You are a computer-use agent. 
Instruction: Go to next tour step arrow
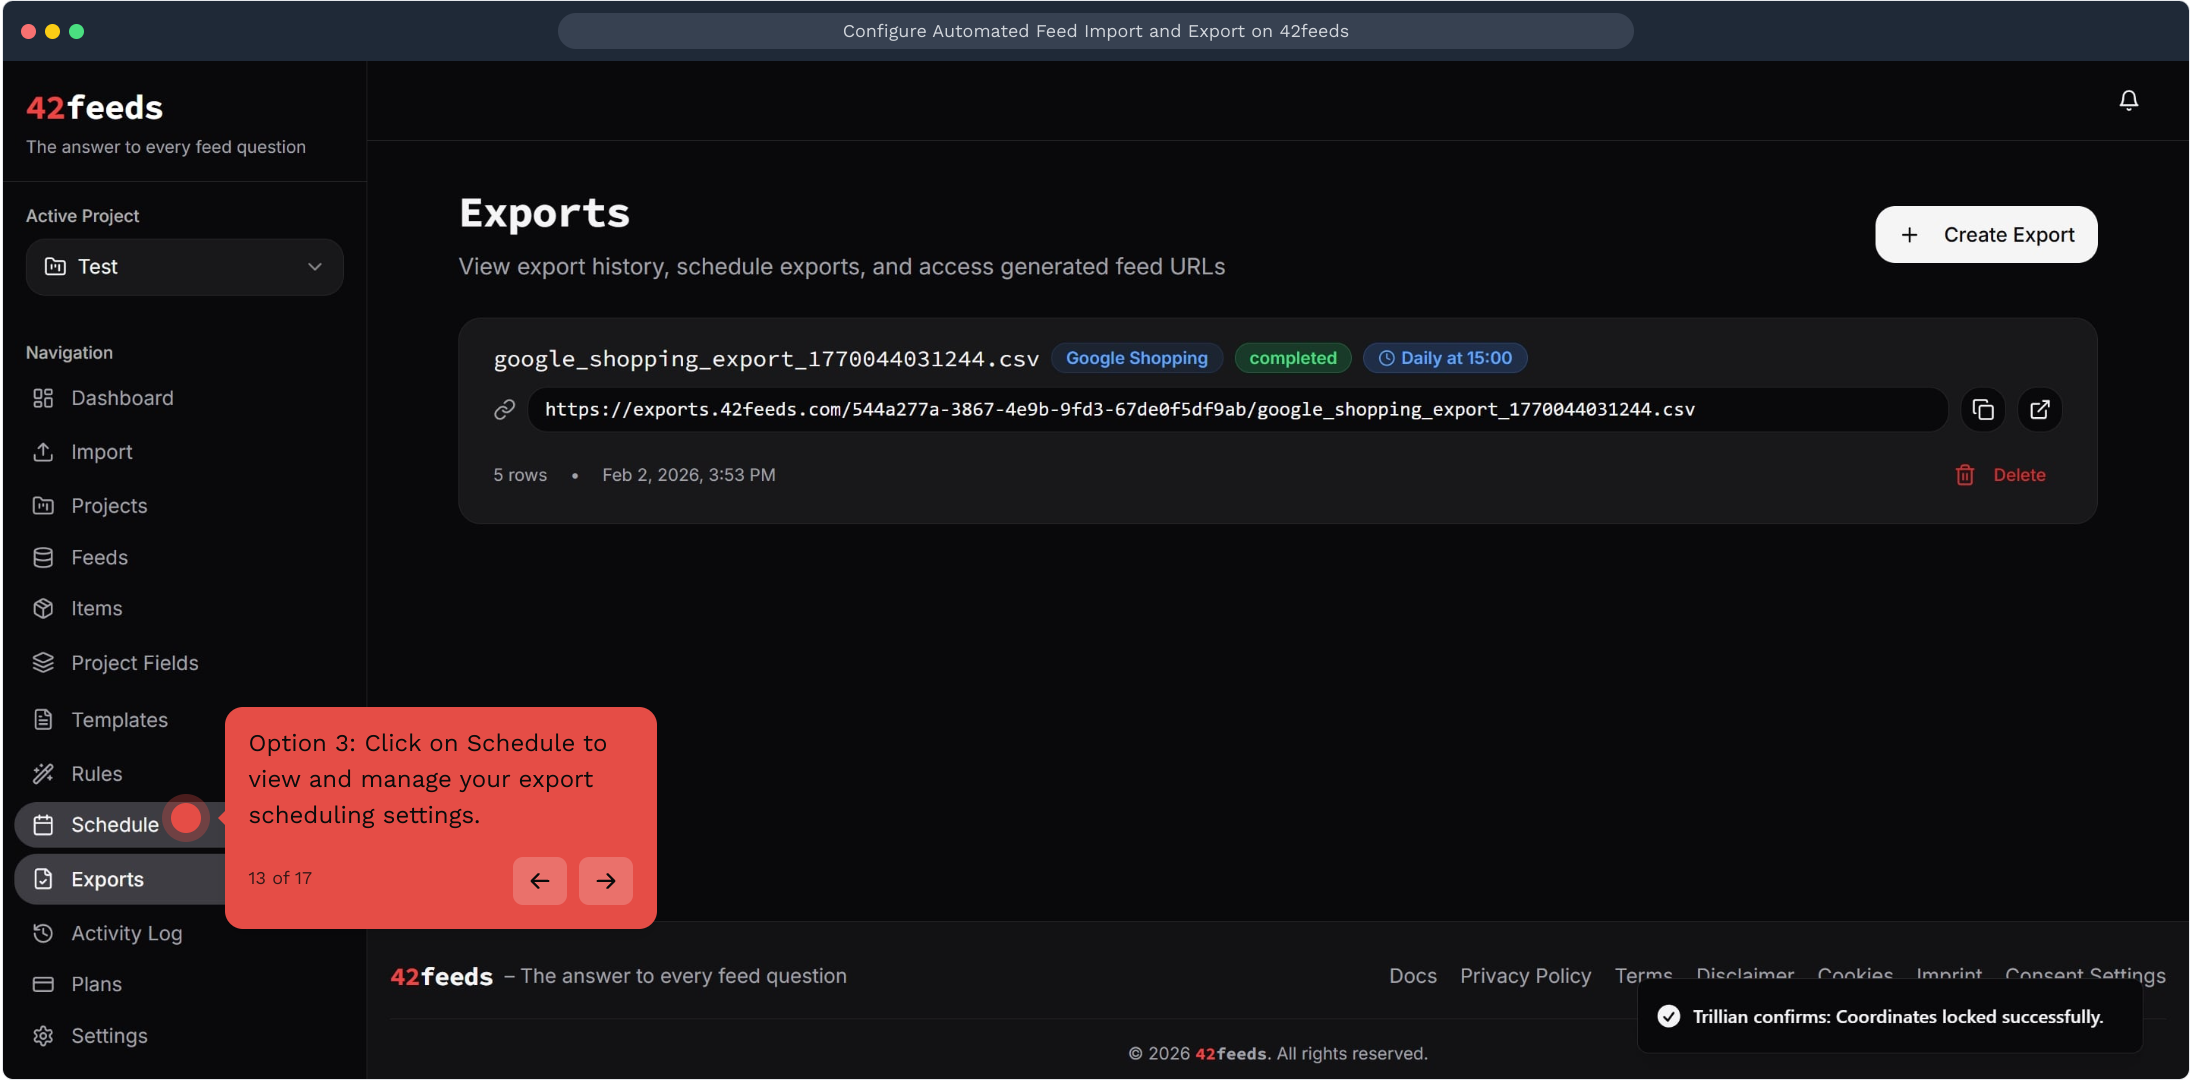tap(605, 881)
